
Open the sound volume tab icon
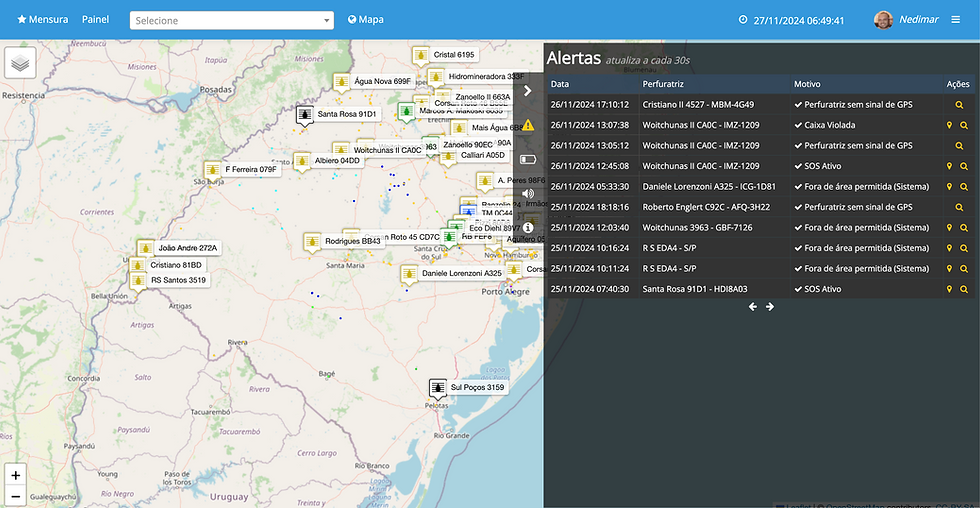coord(528,194)
